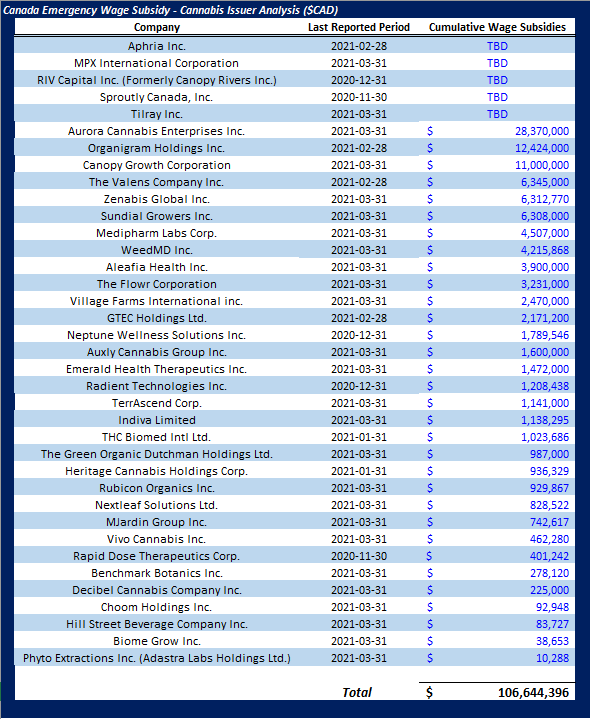Click the 1,789,546 subsidy value
This screenshot has height=719, width=590.
tap(545, 335)
